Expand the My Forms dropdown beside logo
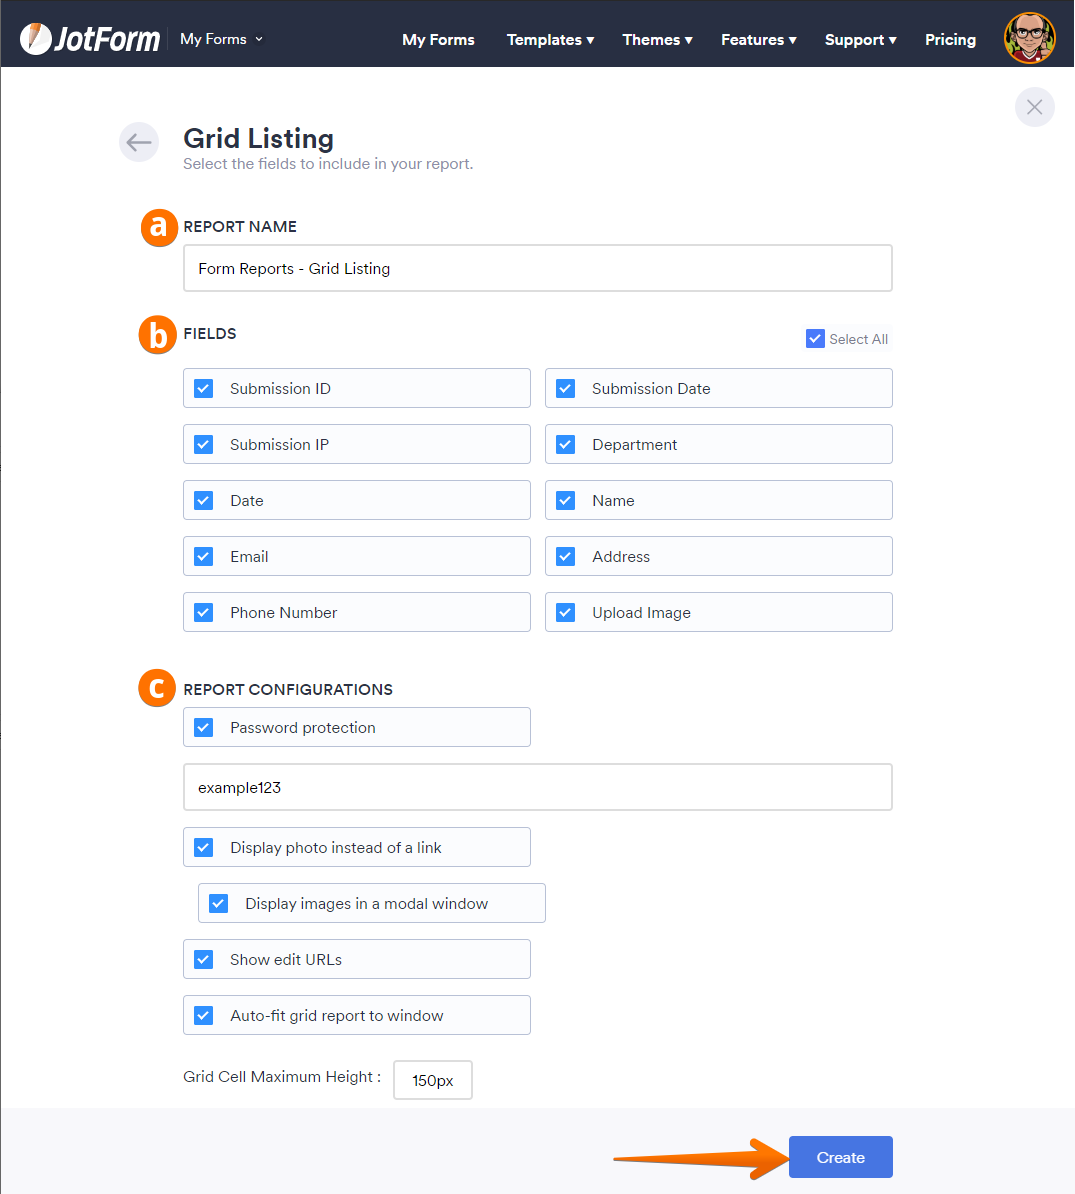Image resolution: width=1075 pixels, height=1194 pixels. [222, 39]
